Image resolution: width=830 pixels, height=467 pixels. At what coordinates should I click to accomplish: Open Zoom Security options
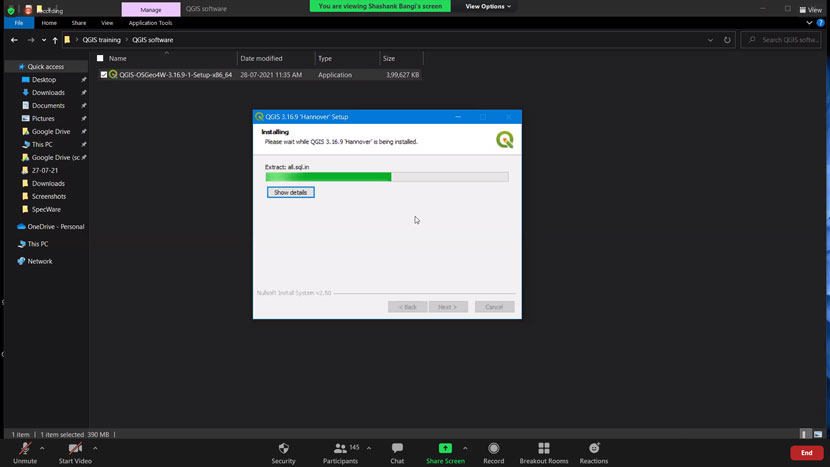[x=283, y=453]
